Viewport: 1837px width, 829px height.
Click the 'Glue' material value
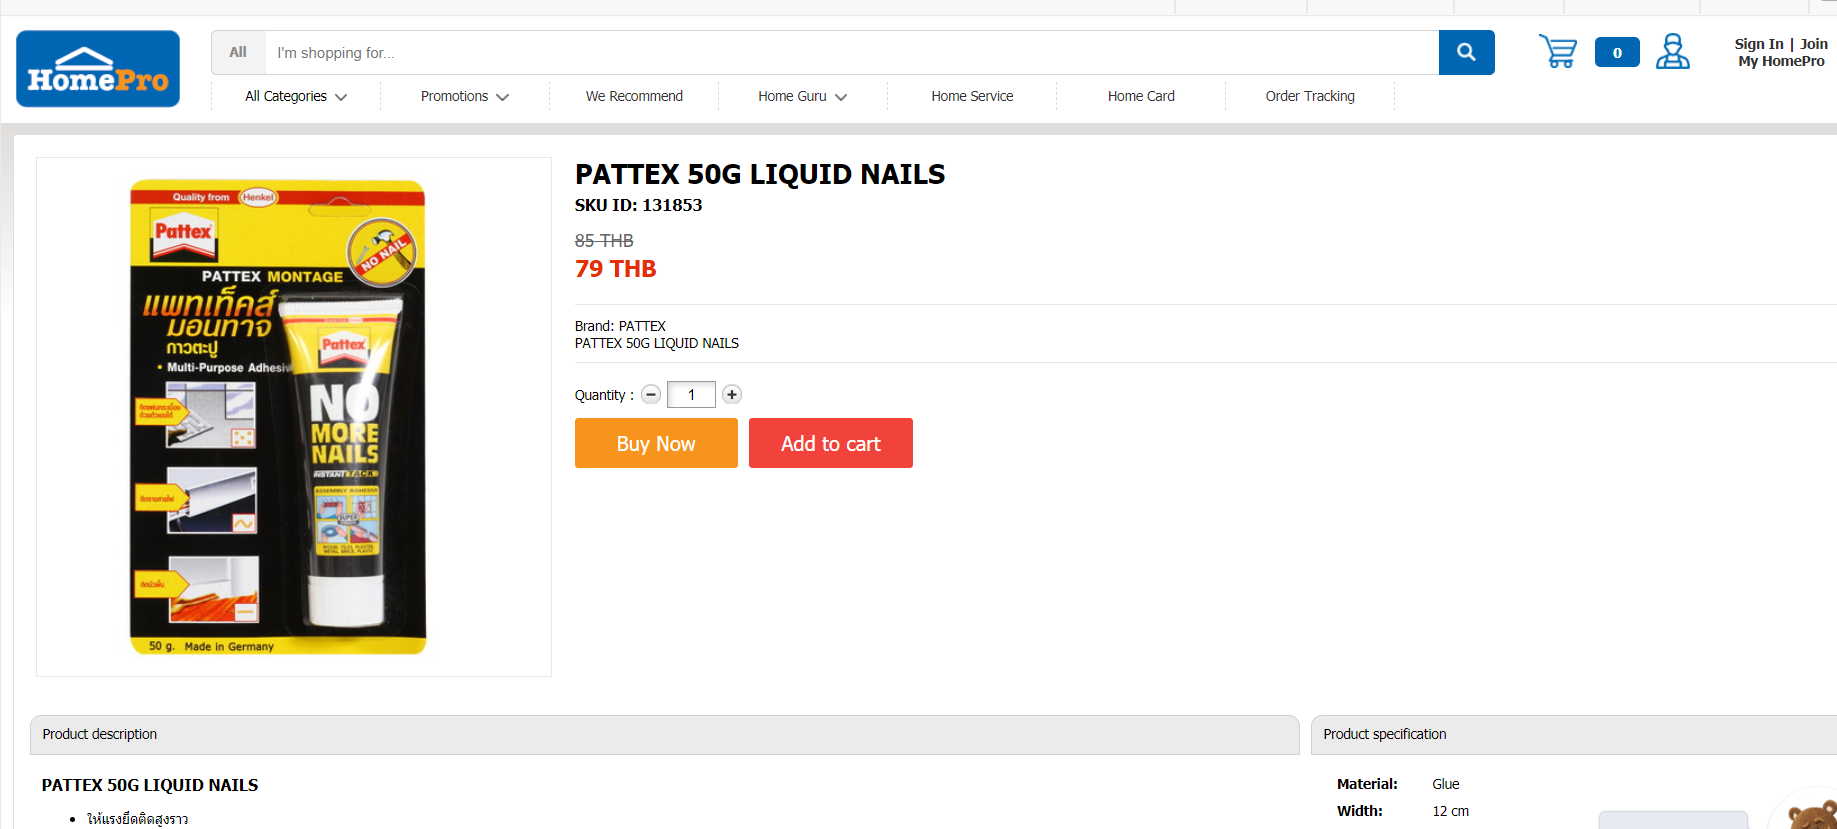(1446, 784)
